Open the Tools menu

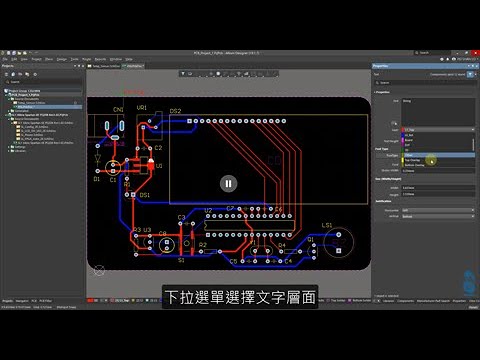(74, 59)
